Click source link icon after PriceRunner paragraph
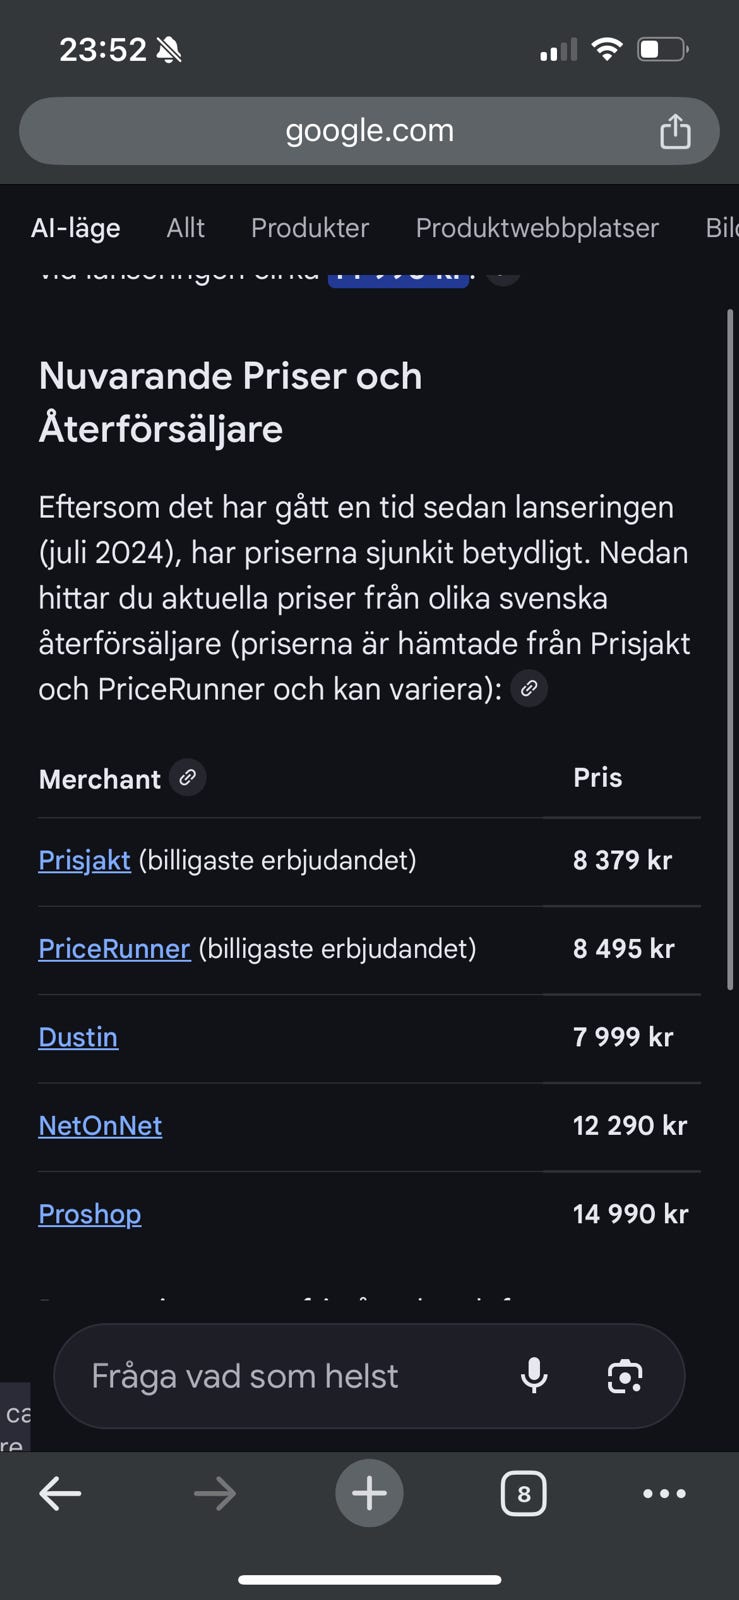The height and width of the screenshot is (1600, 739). point(529,688)
